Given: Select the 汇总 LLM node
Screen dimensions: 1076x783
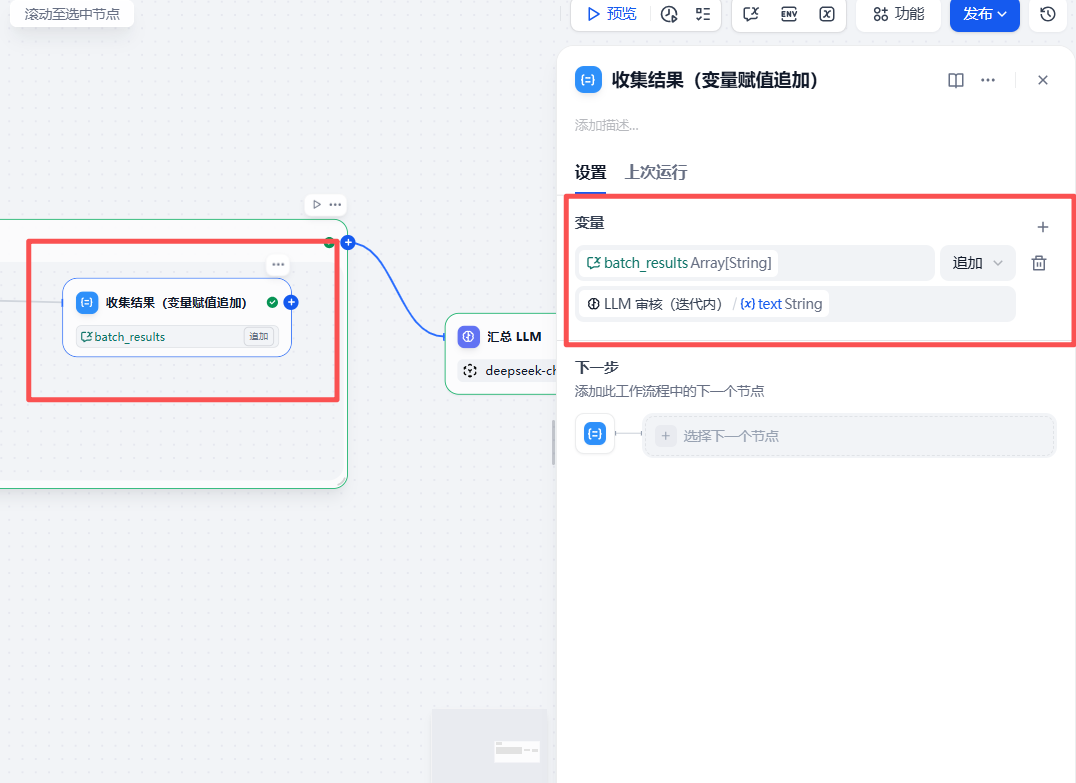Looking at the screenshot, I should pos(501,354).
